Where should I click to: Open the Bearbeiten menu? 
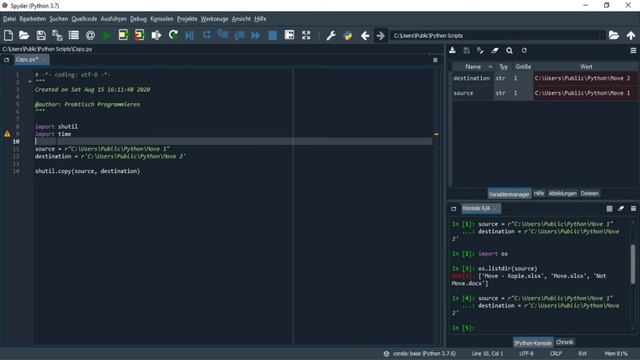point(33,19)
